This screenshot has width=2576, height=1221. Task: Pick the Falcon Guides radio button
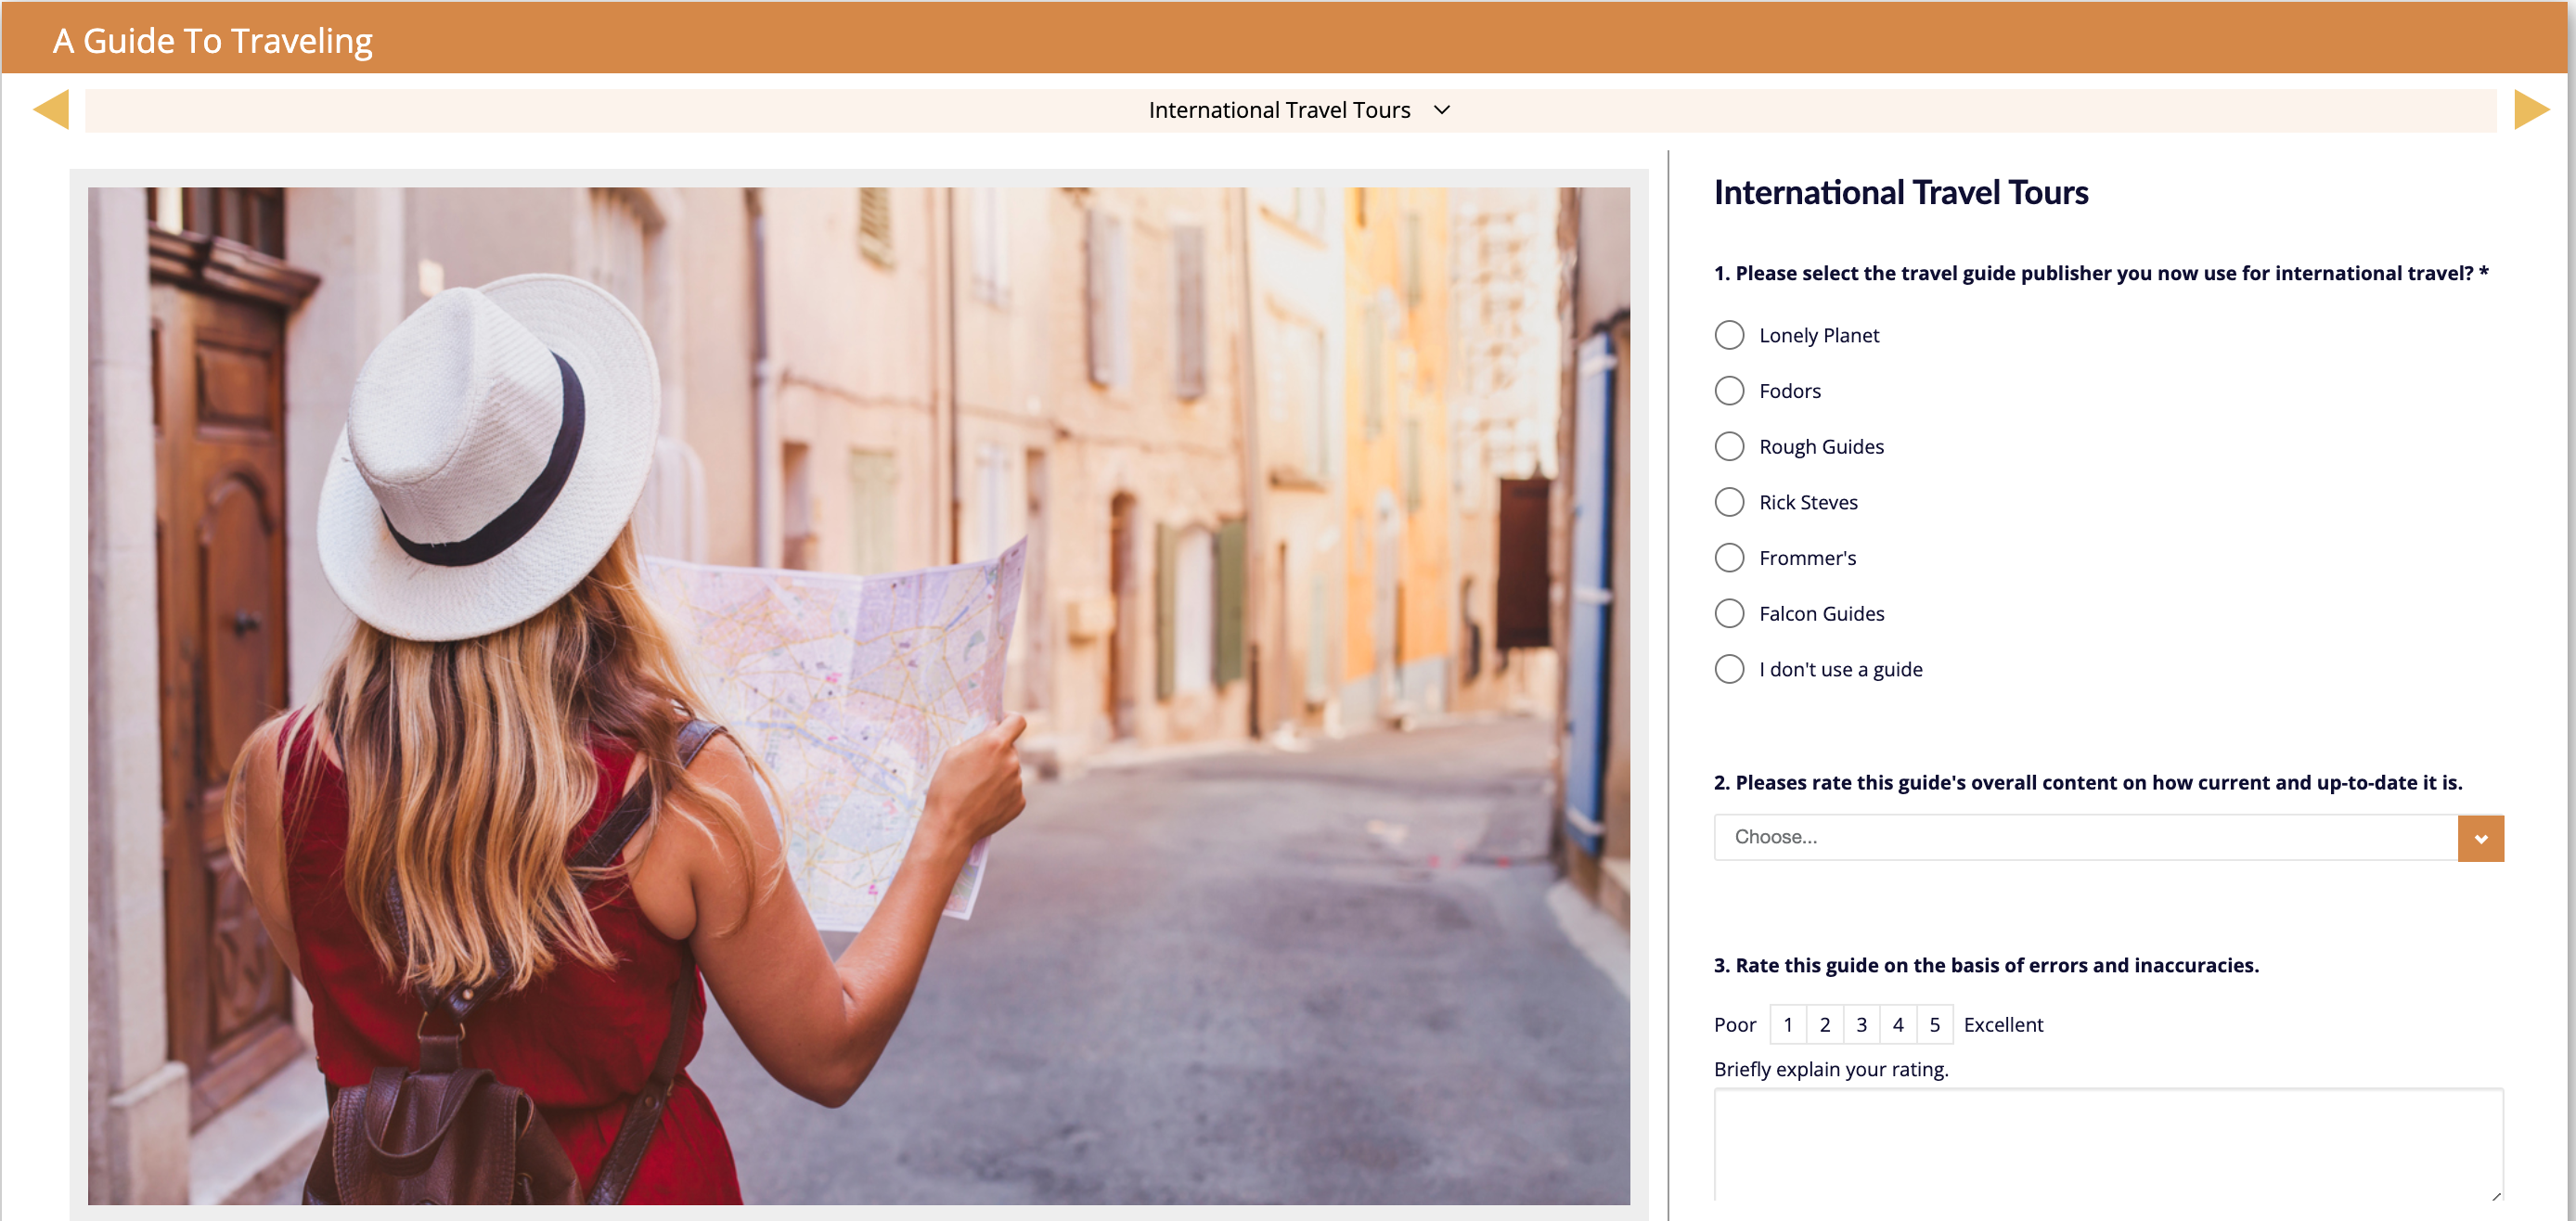coord(1729,613)
